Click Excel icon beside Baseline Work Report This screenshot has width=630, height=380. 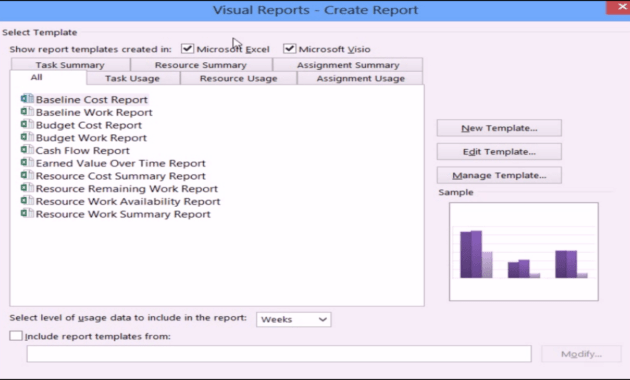pos(27,112)
